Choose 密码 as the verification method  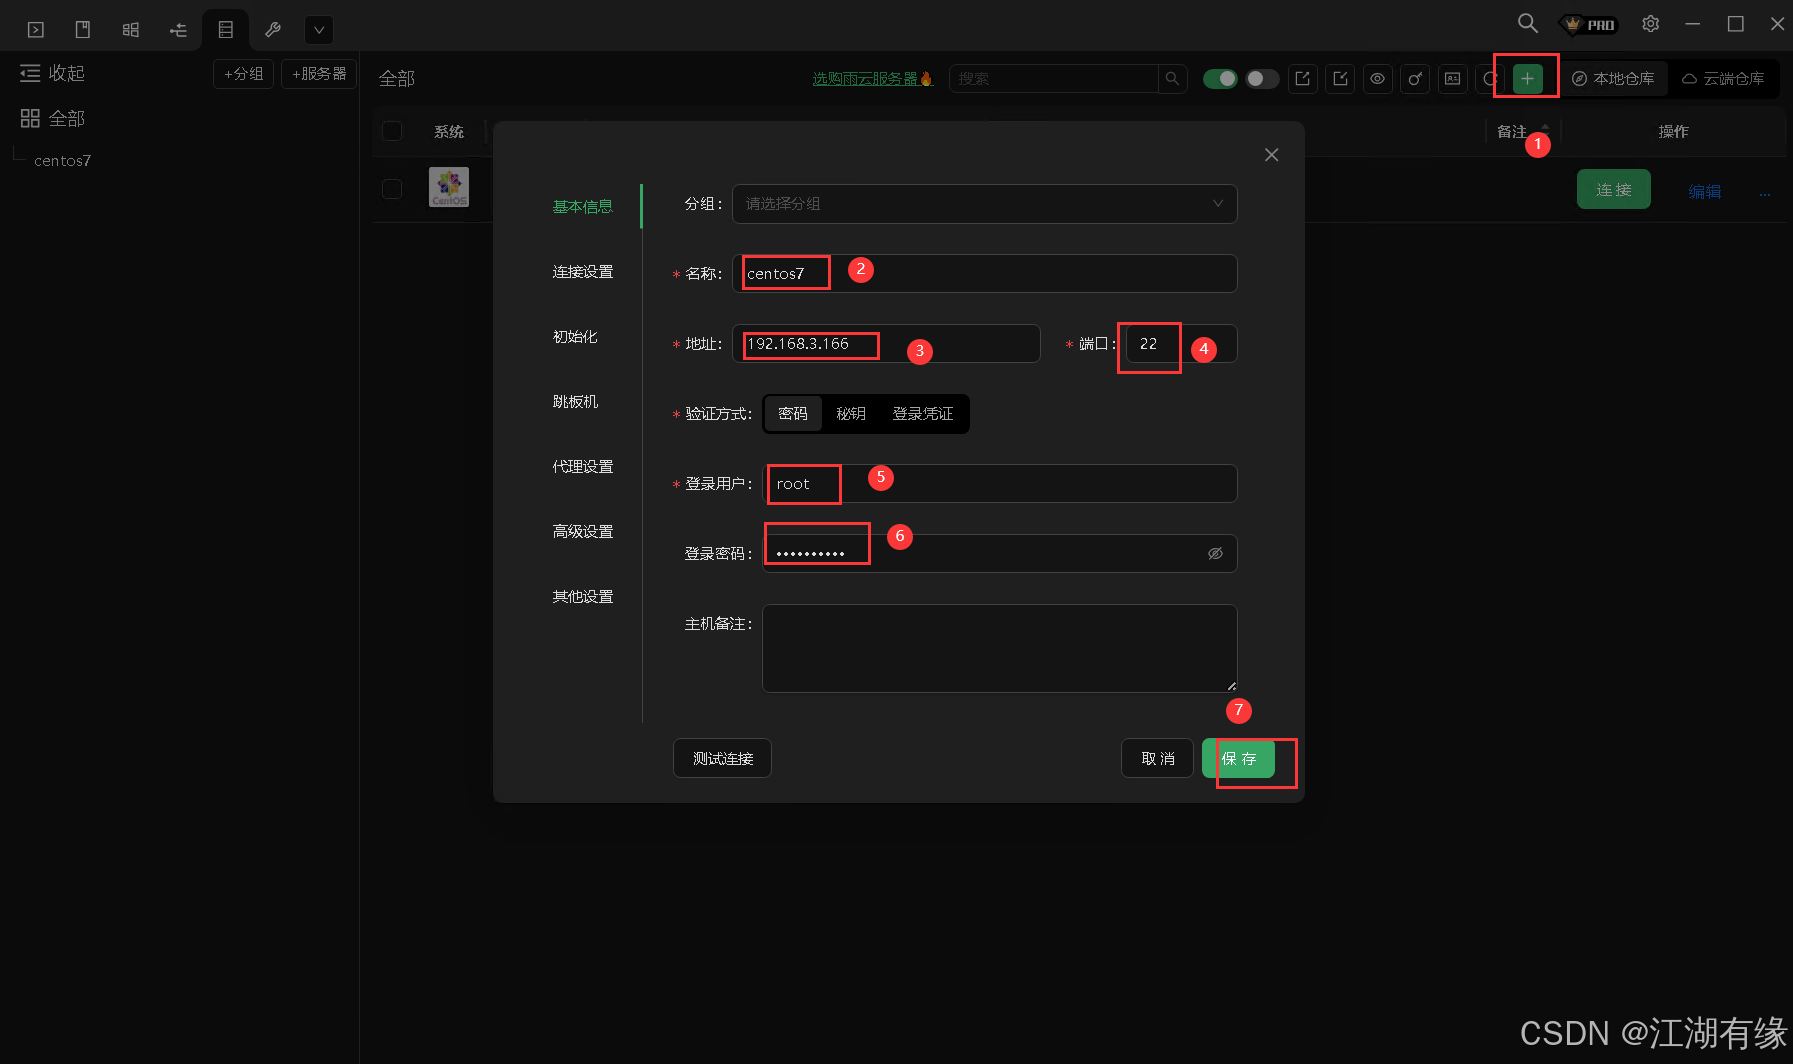pyautogui.click(x=793, y=414)
